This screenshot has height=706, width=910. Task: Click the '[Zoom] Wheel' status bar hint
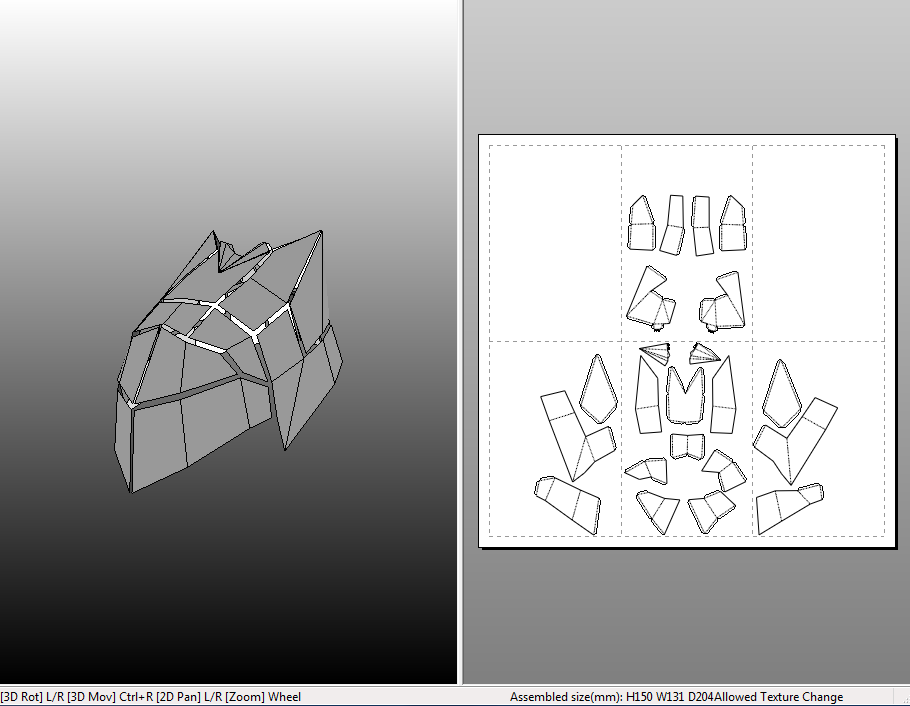pyautogui.click(x=263, y=697)
